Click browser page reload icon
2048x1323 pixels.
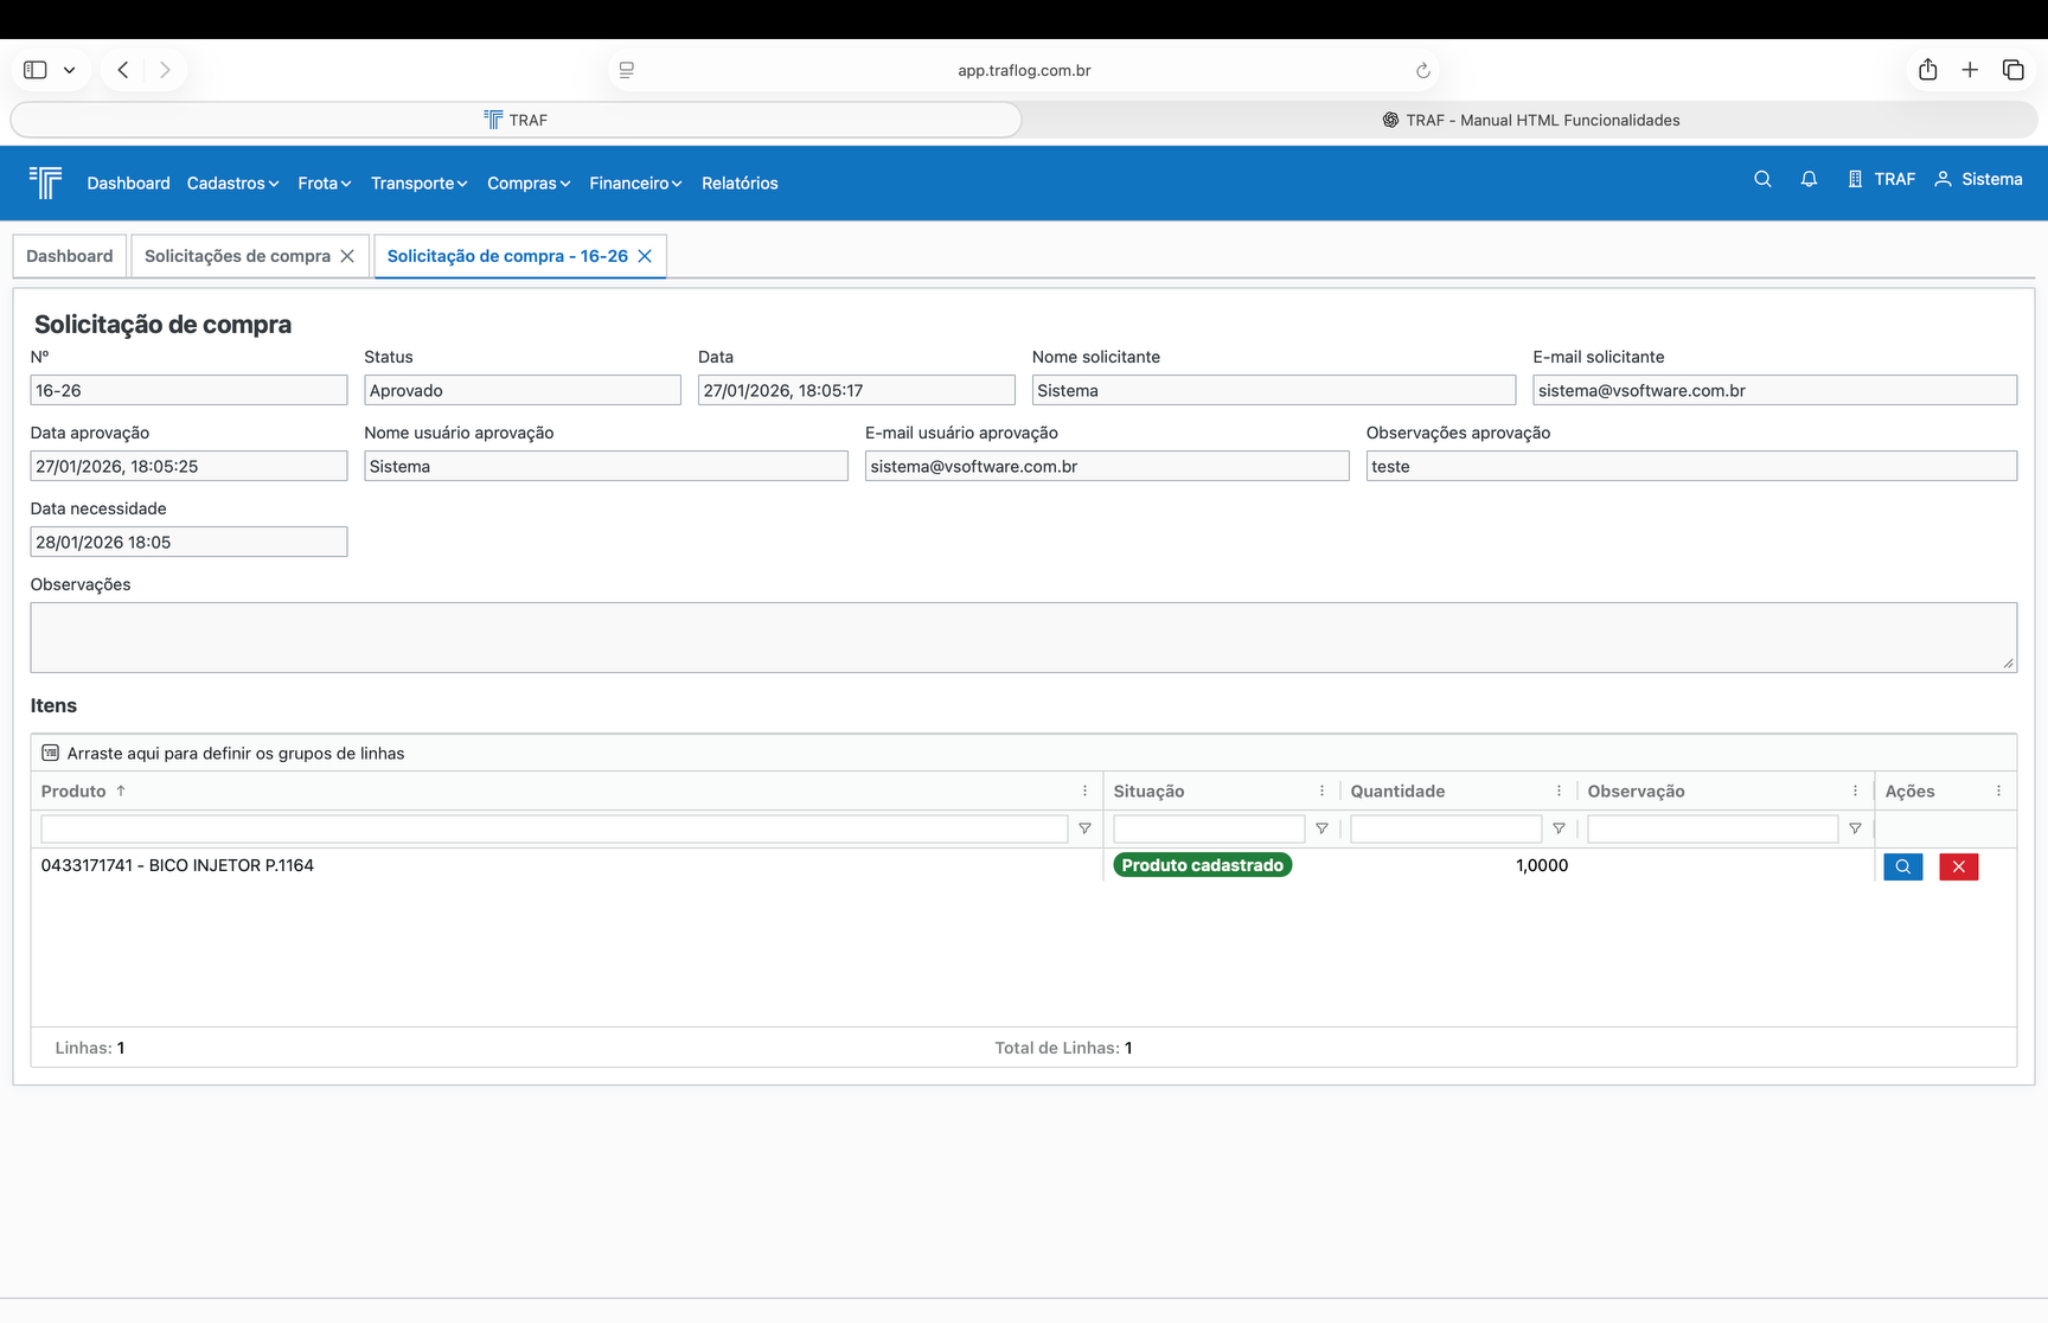pos(1422,70)
